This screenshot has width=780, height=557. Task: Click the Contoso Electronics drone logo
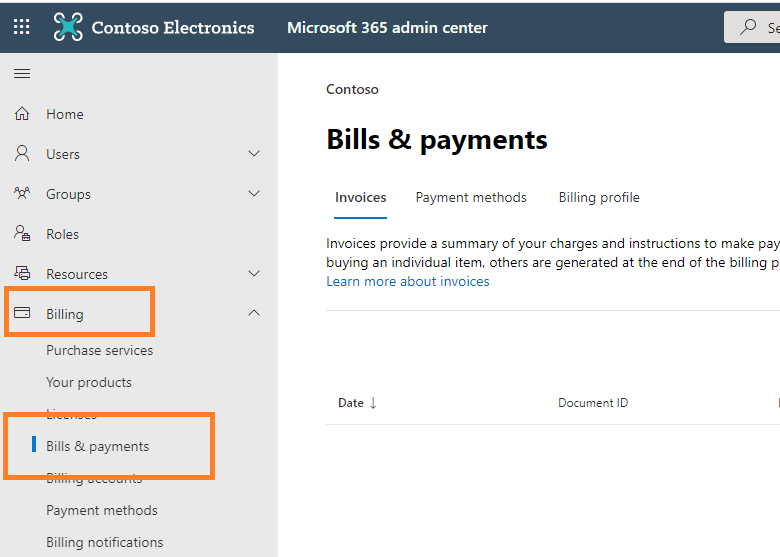point(68,27)
